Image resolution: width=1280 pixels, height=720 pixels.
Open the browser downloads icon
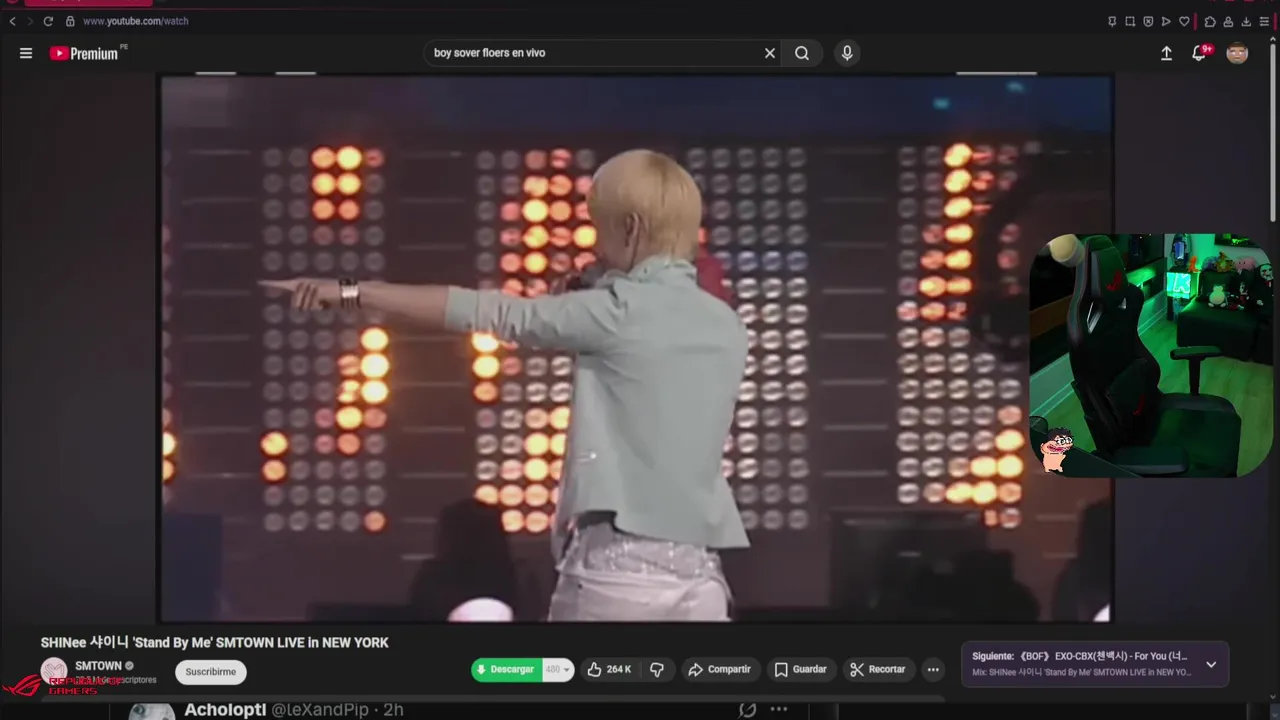(1246, 21)
